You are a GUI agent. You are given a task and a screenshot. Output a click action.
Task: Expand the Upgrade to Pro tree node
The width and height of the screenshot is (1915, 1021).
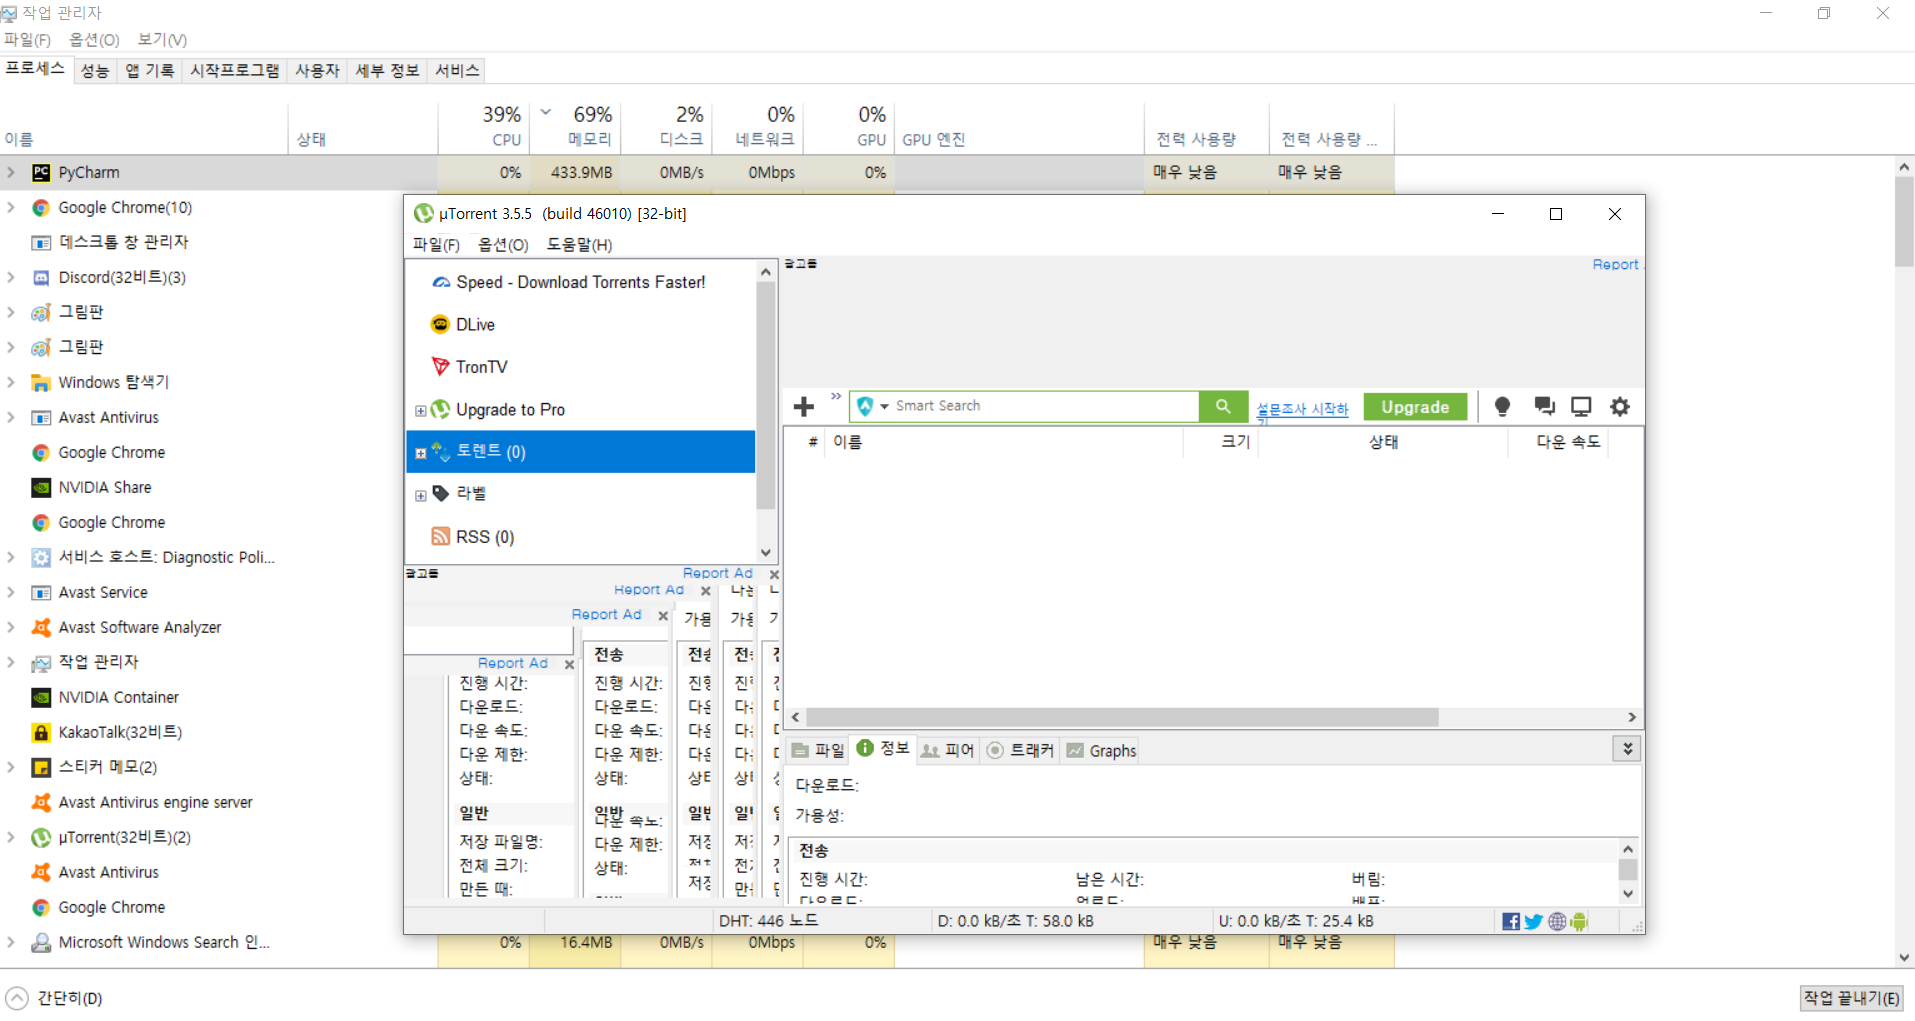click(421, 411)
